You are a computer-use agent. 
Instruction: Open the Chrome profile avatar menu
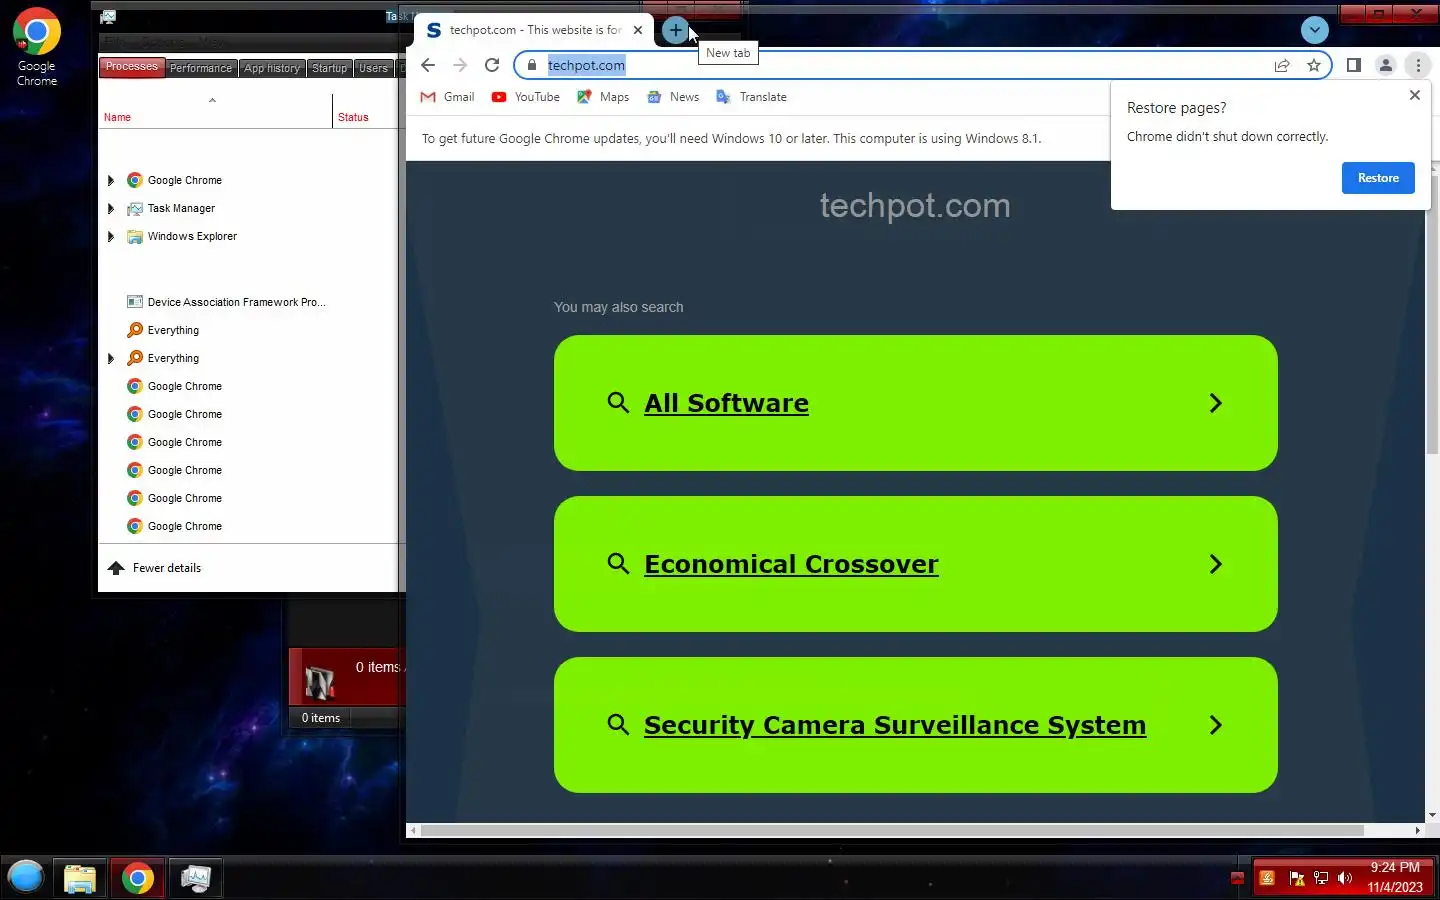click(x=1386, y=65)
